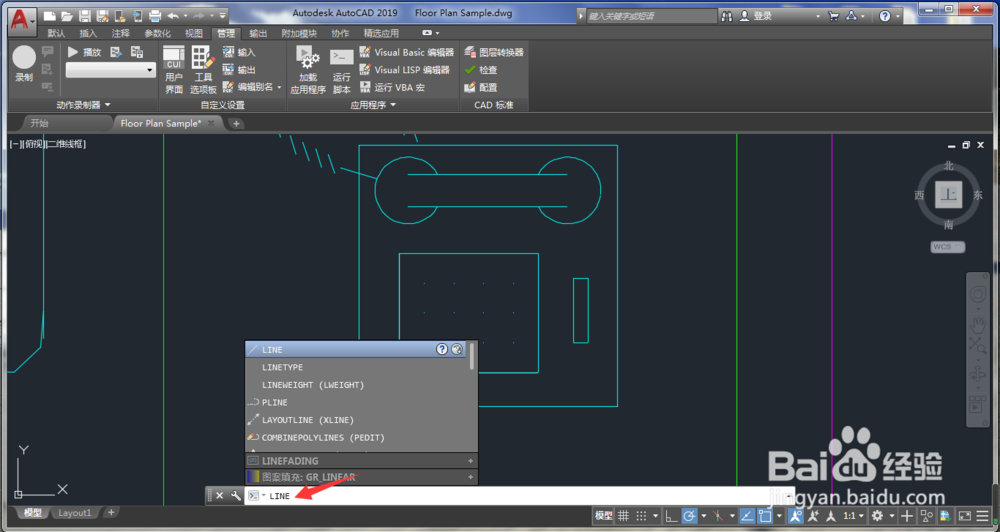Toggle object snap tracking
Image resolution: width=1000 pixels, height=532 pixels.
click(747, 516)
